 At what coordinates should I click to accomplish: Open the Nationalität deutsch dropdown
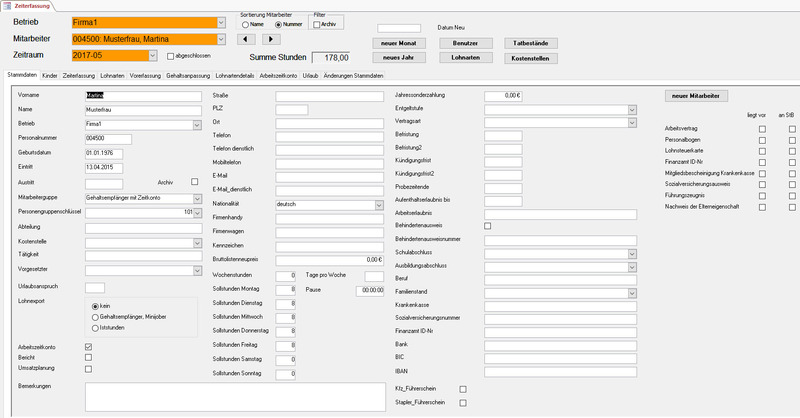[379, 205]
